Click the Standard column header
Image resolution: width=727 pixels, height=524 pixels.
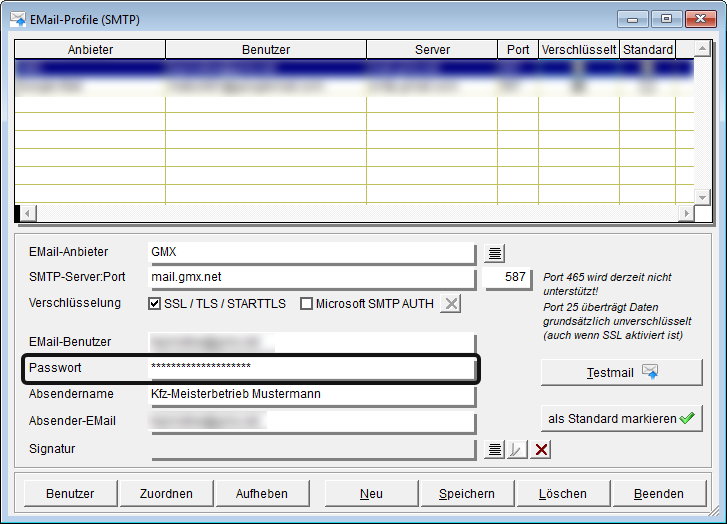pyautogui.click(x=648, y=50)
